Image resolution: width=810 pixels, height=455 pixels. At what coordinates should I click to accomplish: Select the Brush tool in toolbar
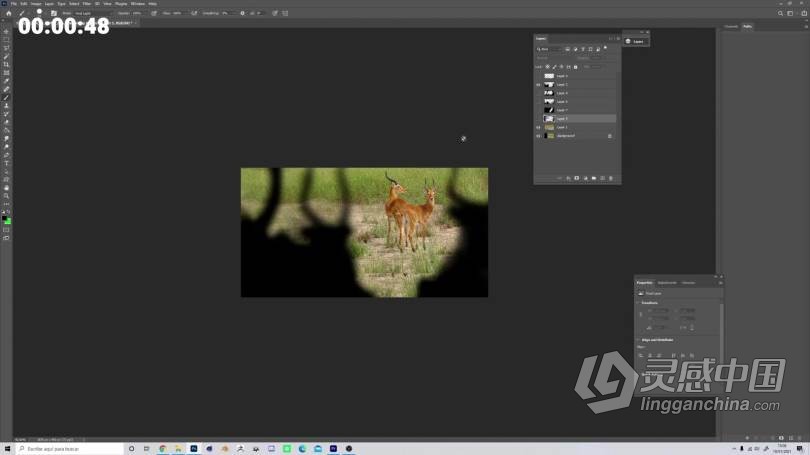[6, 98]
